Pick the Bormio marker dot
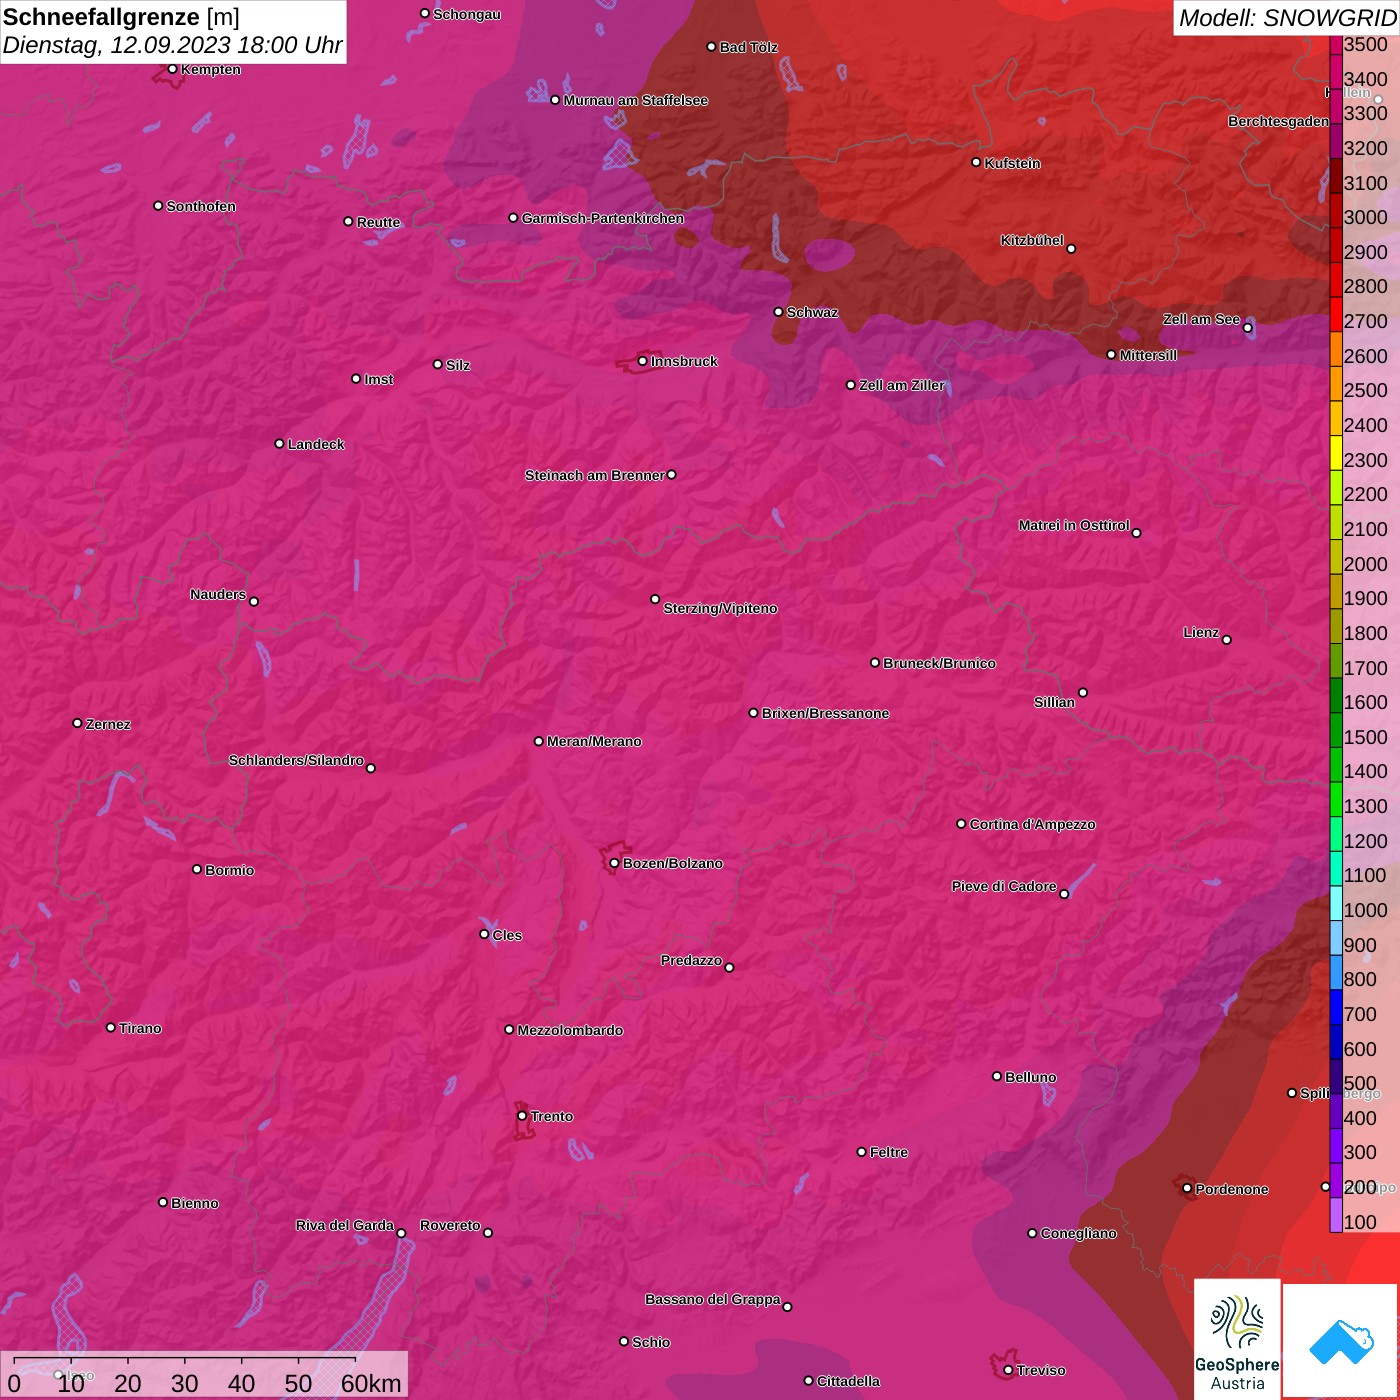This screenshot has height=1400, width=1400. 197,869
